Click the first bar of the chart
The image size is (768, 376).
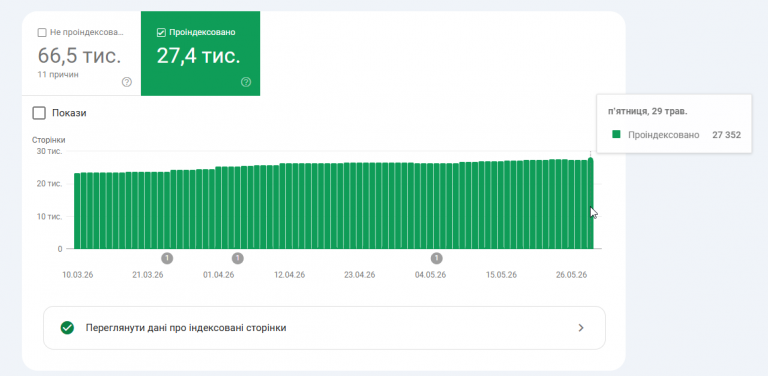tap(77, 211)
